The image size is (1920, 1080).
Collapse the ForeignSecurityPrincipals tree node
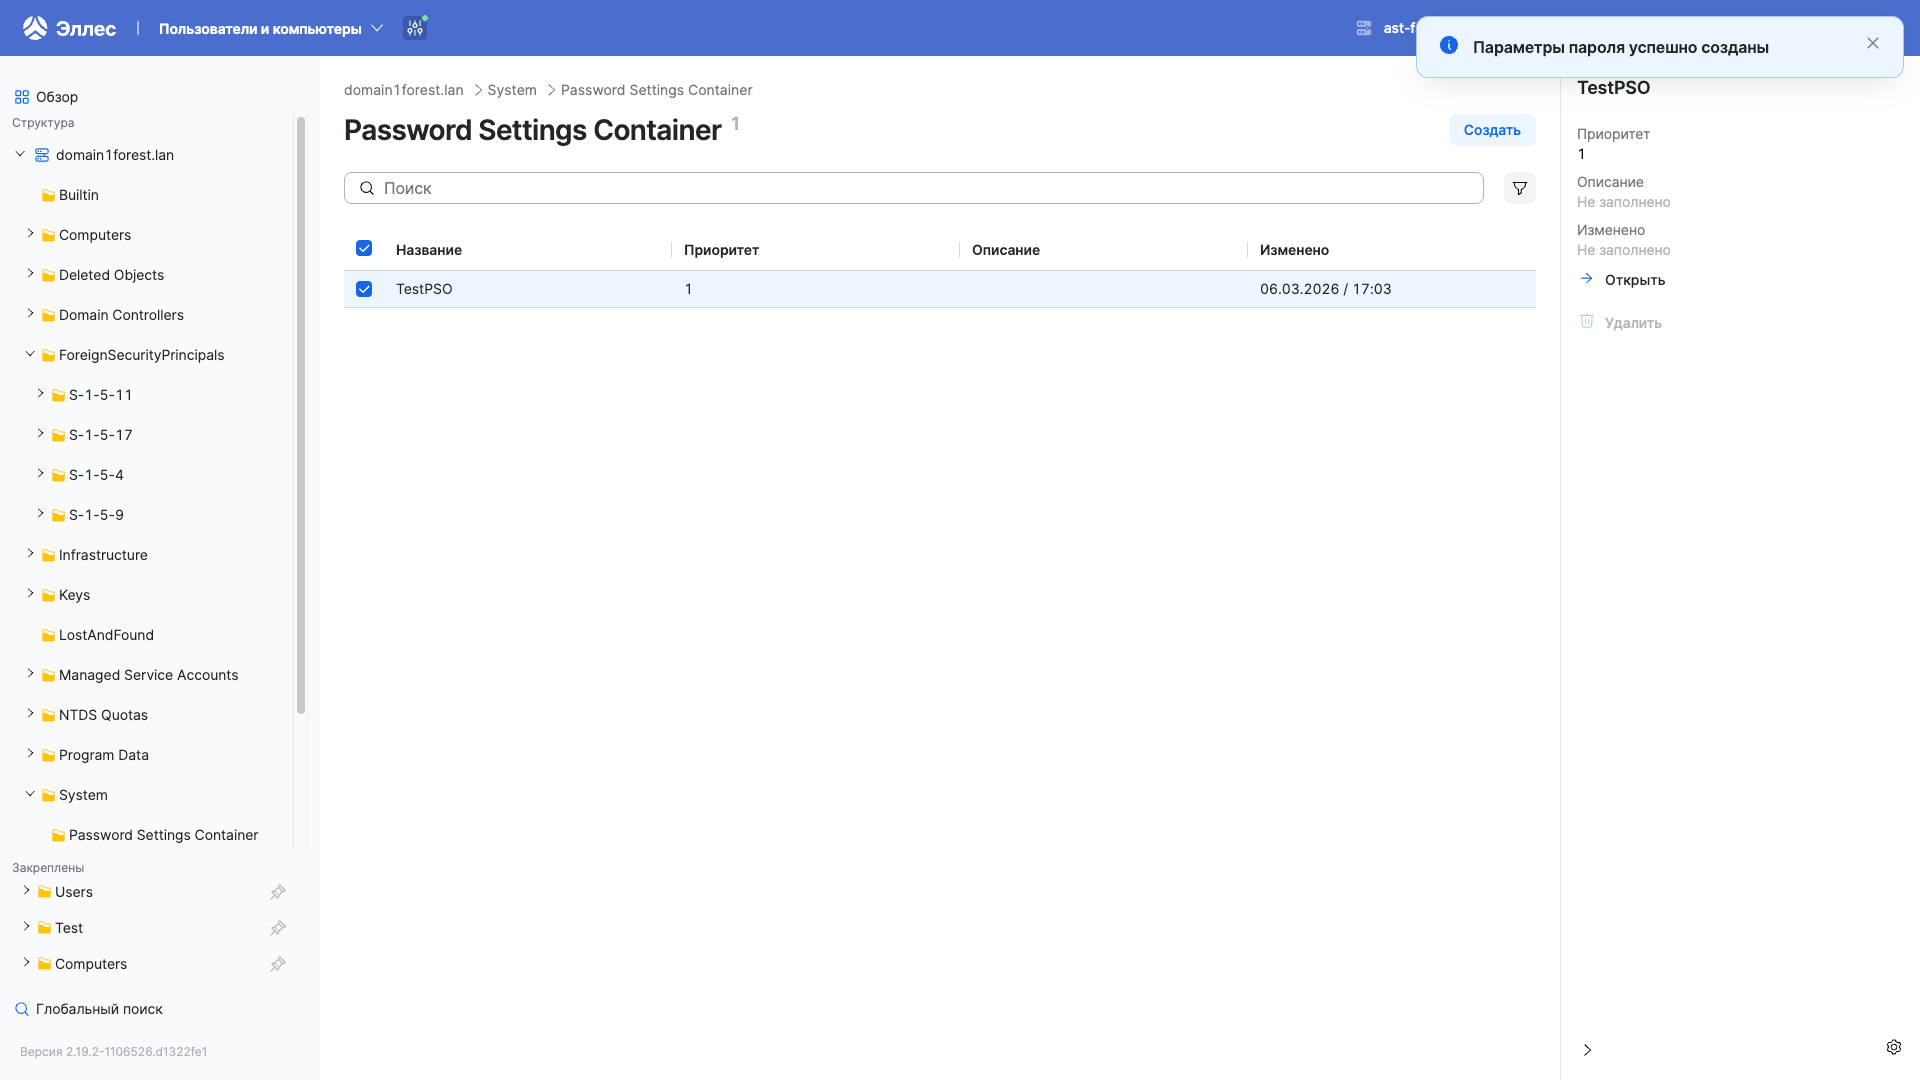click(x=30, y=354)
